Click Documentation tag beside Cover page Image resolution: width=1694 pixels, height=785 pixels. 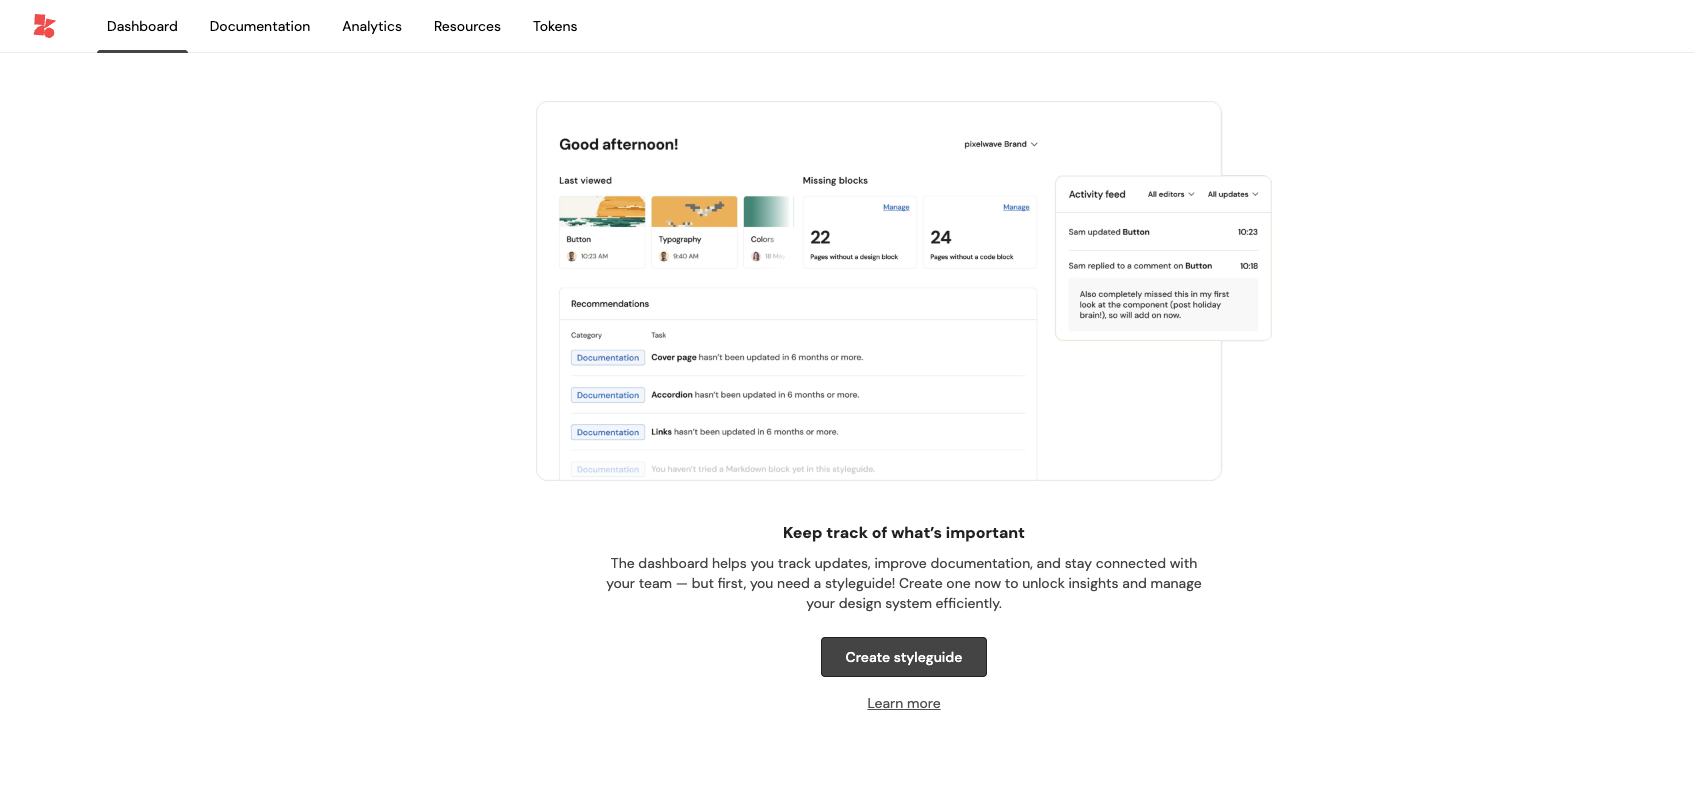[607, 358]
